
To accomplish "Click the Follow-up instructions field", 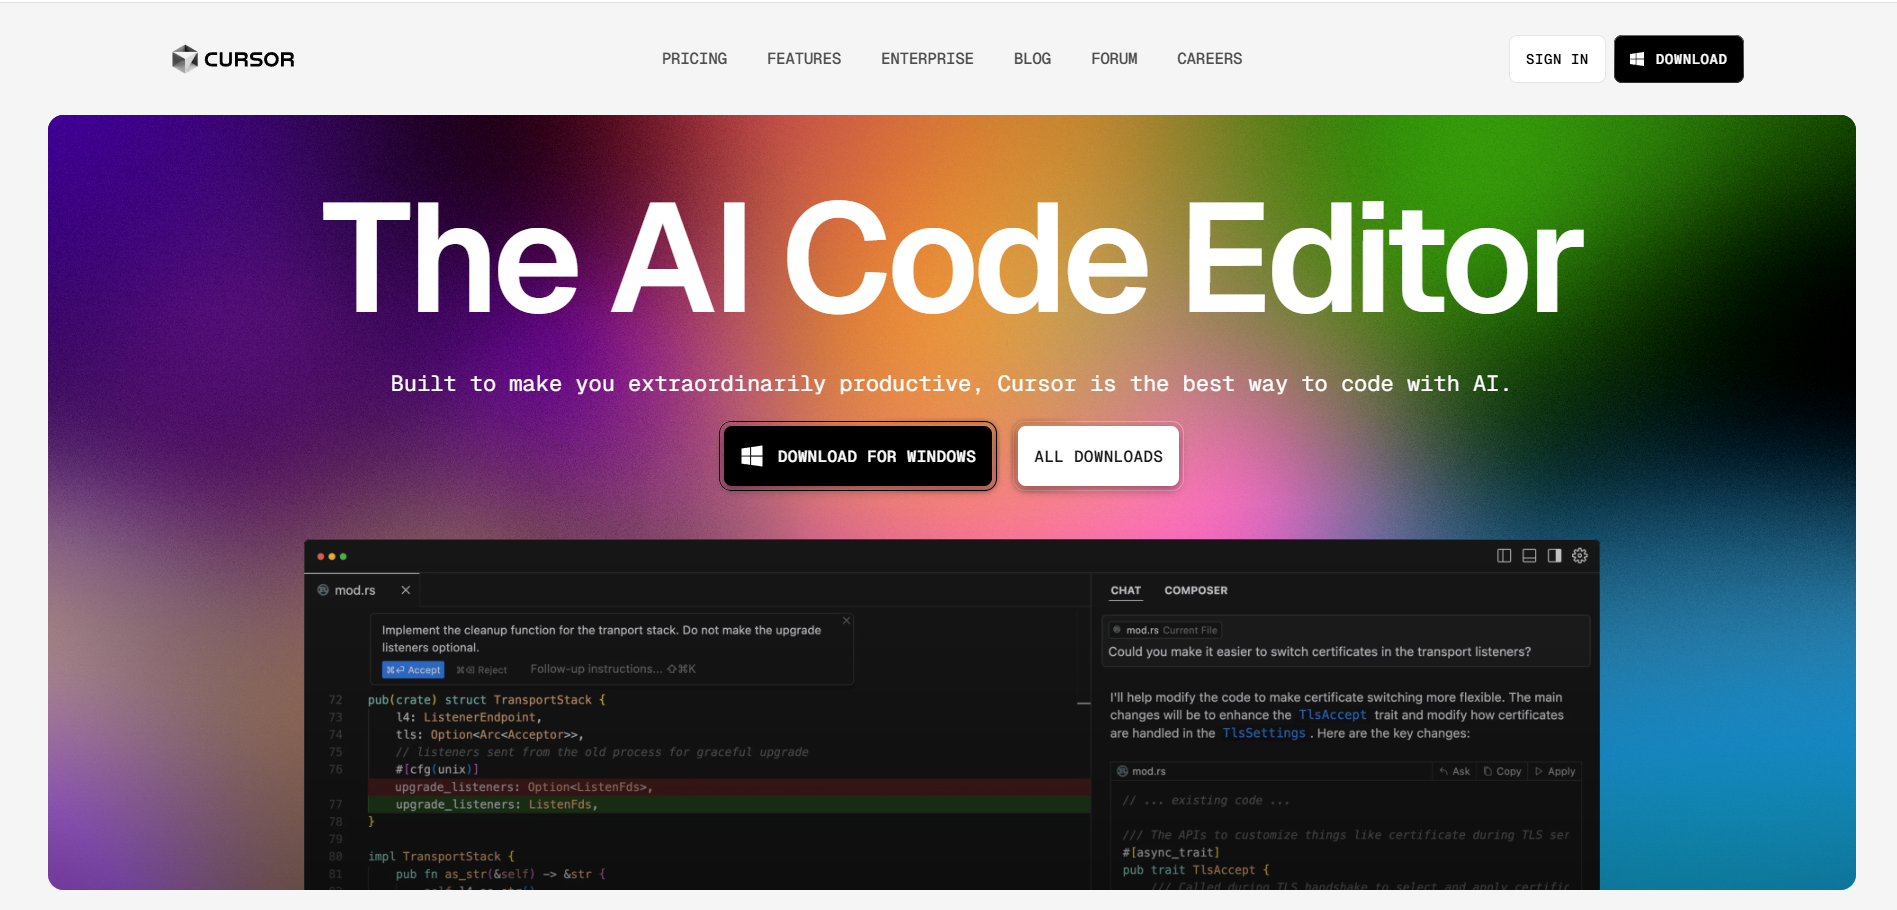I will tap(613, 669).
